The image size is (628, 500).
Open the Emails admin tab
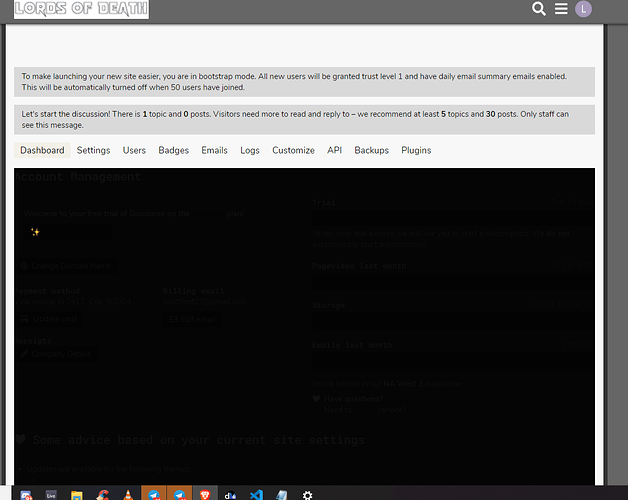click(x=214, y=150)
